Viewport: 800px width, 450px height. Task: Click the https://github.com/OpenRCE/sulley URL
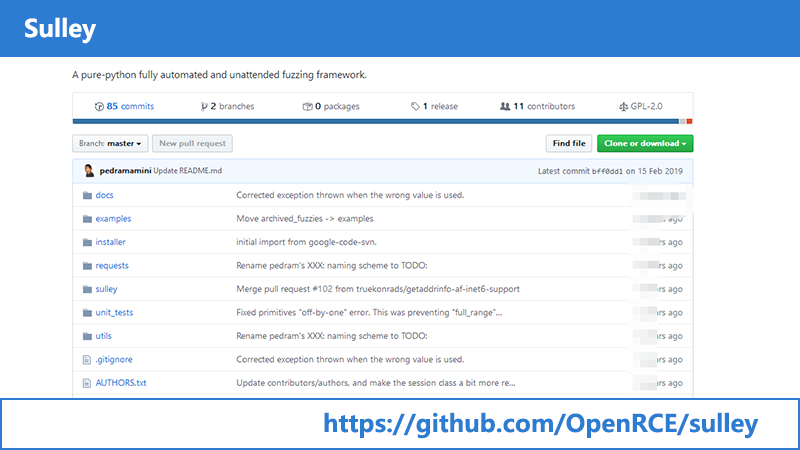pos(541,423)
